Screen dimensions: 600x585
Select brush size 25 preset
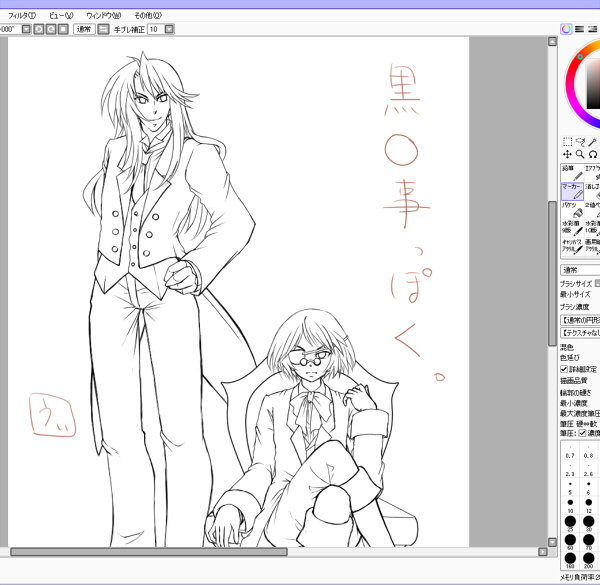(570, 523)
